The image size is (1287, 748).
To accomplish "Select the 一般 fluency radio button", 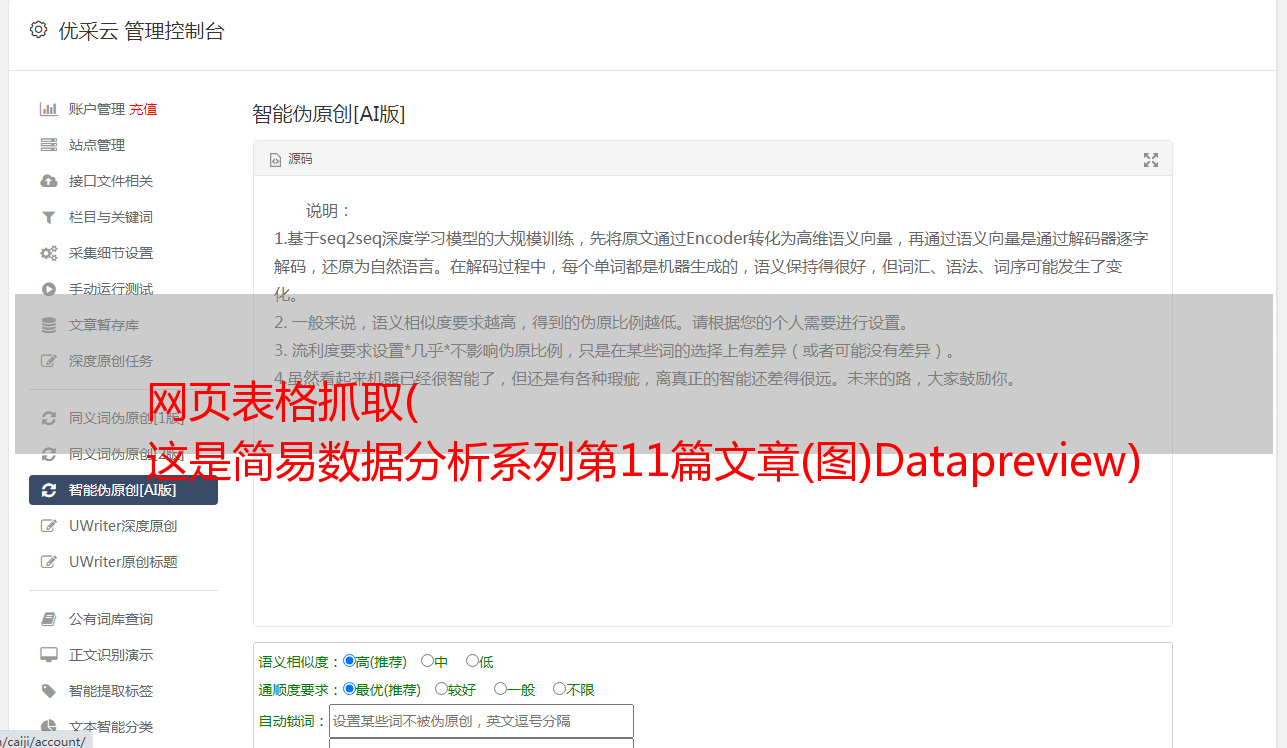I will point(500,689).
